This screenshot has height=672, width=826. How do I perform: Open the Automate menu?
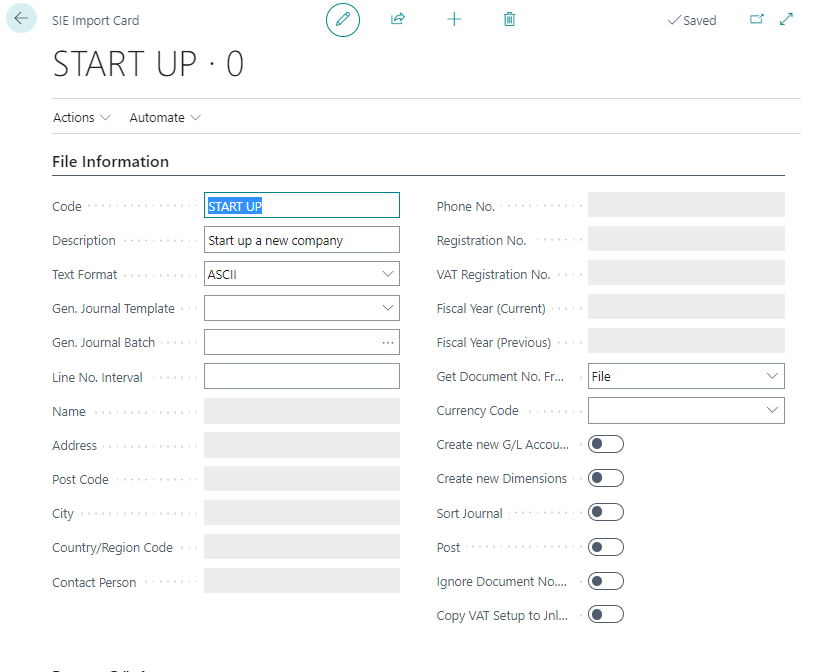coord(165,117)
